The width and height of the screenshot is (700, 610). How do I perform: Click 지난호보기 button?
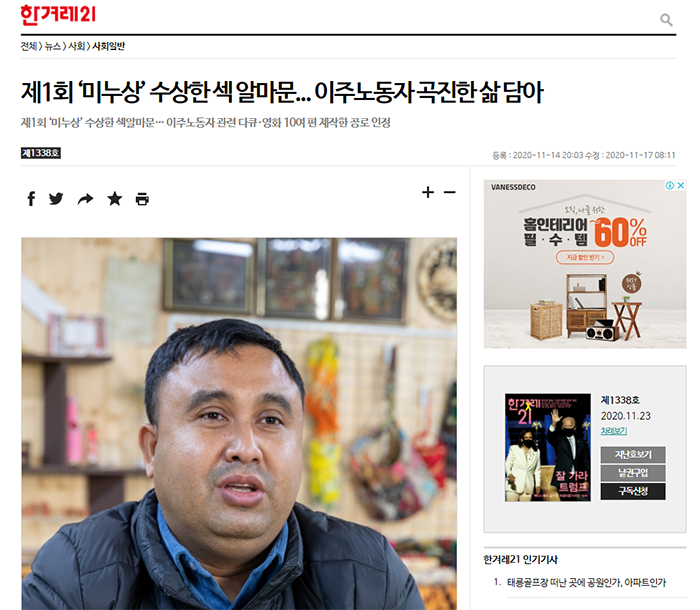(x=633, y=455)
